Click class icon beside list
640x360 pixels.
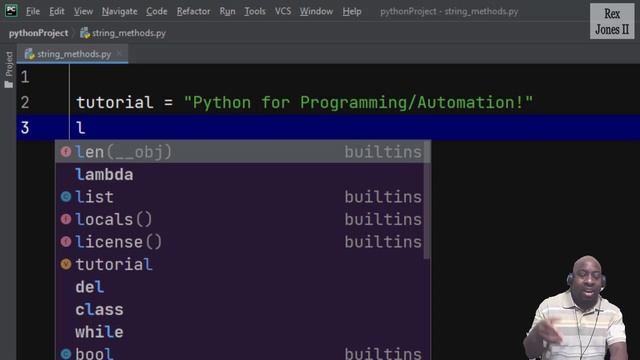click(66, 197)
